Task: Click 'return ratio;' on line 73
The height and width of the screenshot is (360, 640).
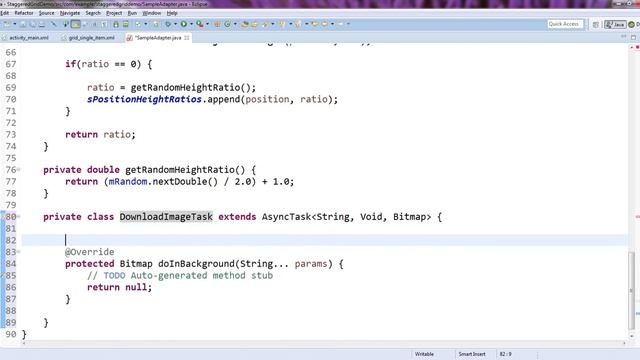Action: pyautogui.click(x=100, y=134)
